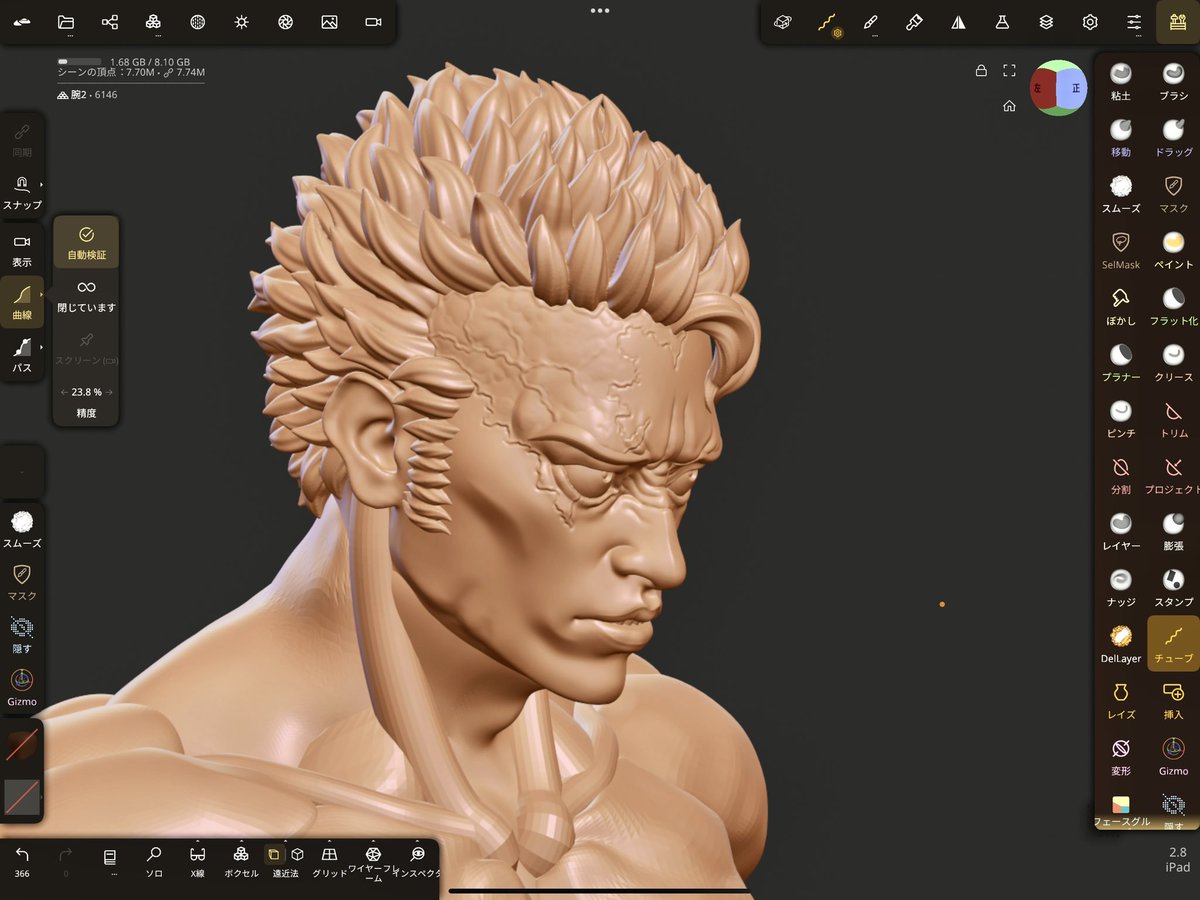Select the 移動 (Move) tool

[1121, 138]
